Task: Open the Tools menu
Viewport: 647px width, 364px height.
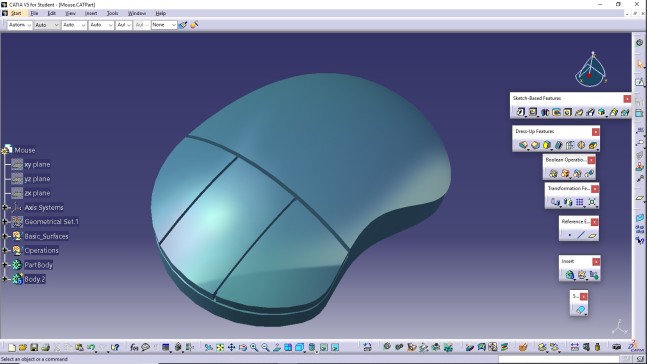Action: coord(112,13)
